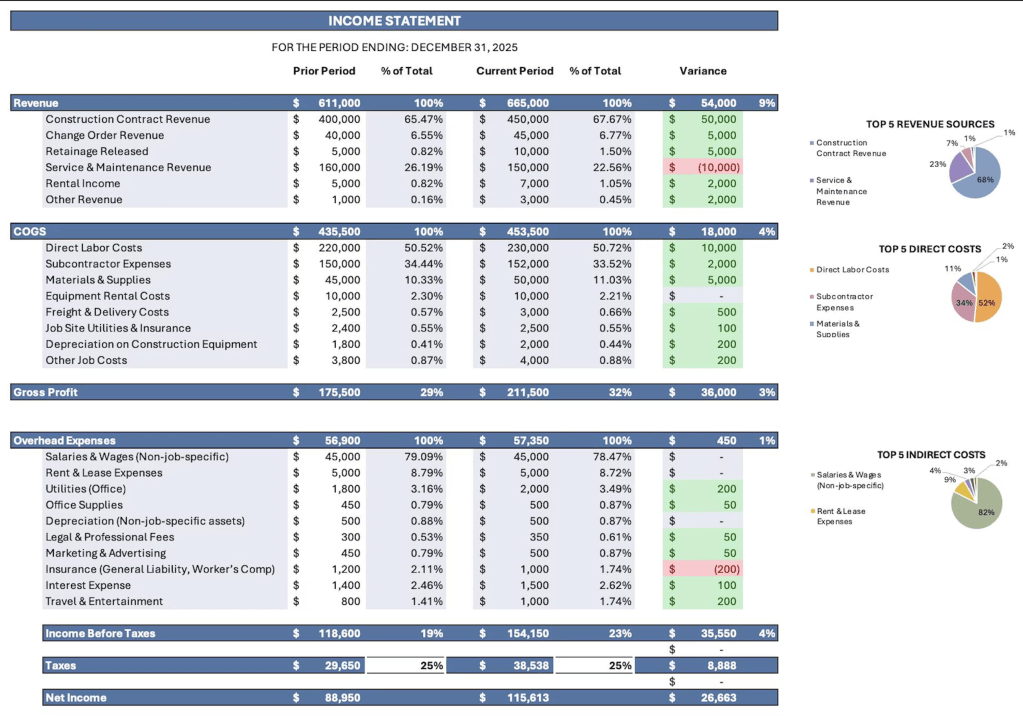The height and width of the screenshot is (716, 1023).
Task: Click the Service & Maintenance Revenue legend marker
Action: pos(813,182)
